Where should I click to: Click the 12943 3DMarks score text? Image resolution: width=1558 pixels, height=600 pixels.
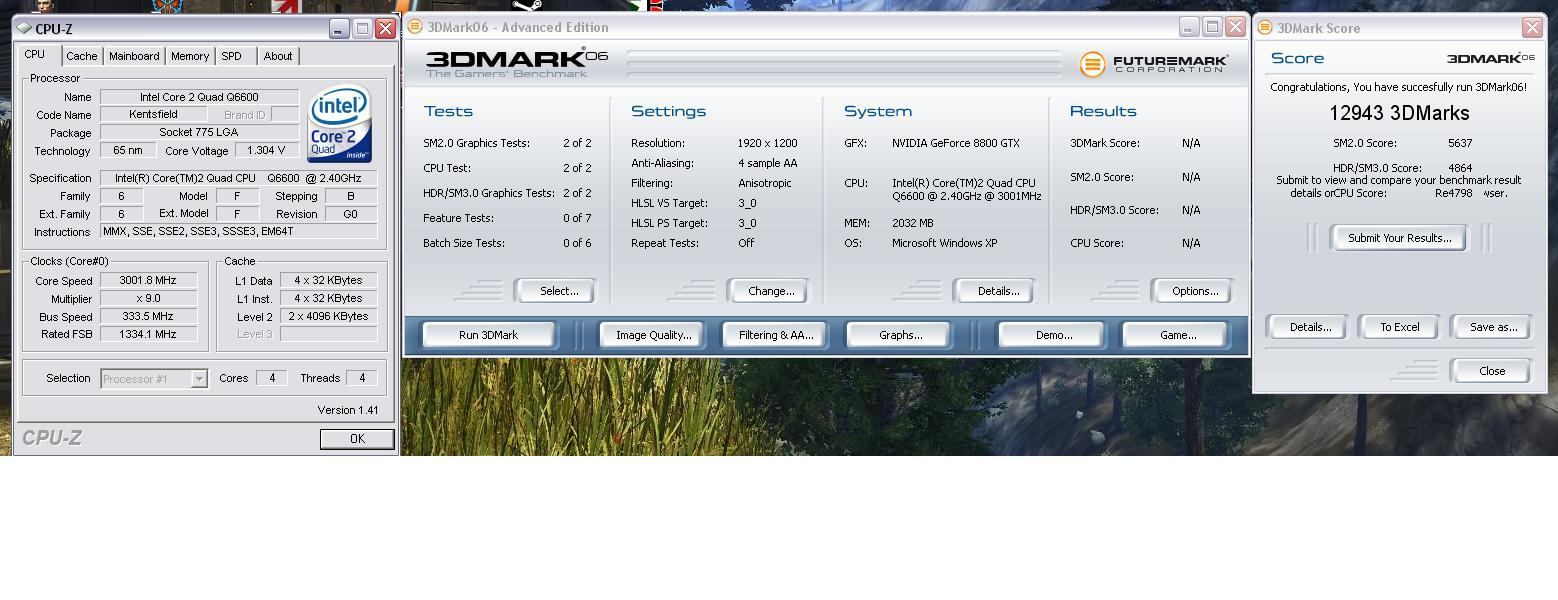(x=1399, y=114)
